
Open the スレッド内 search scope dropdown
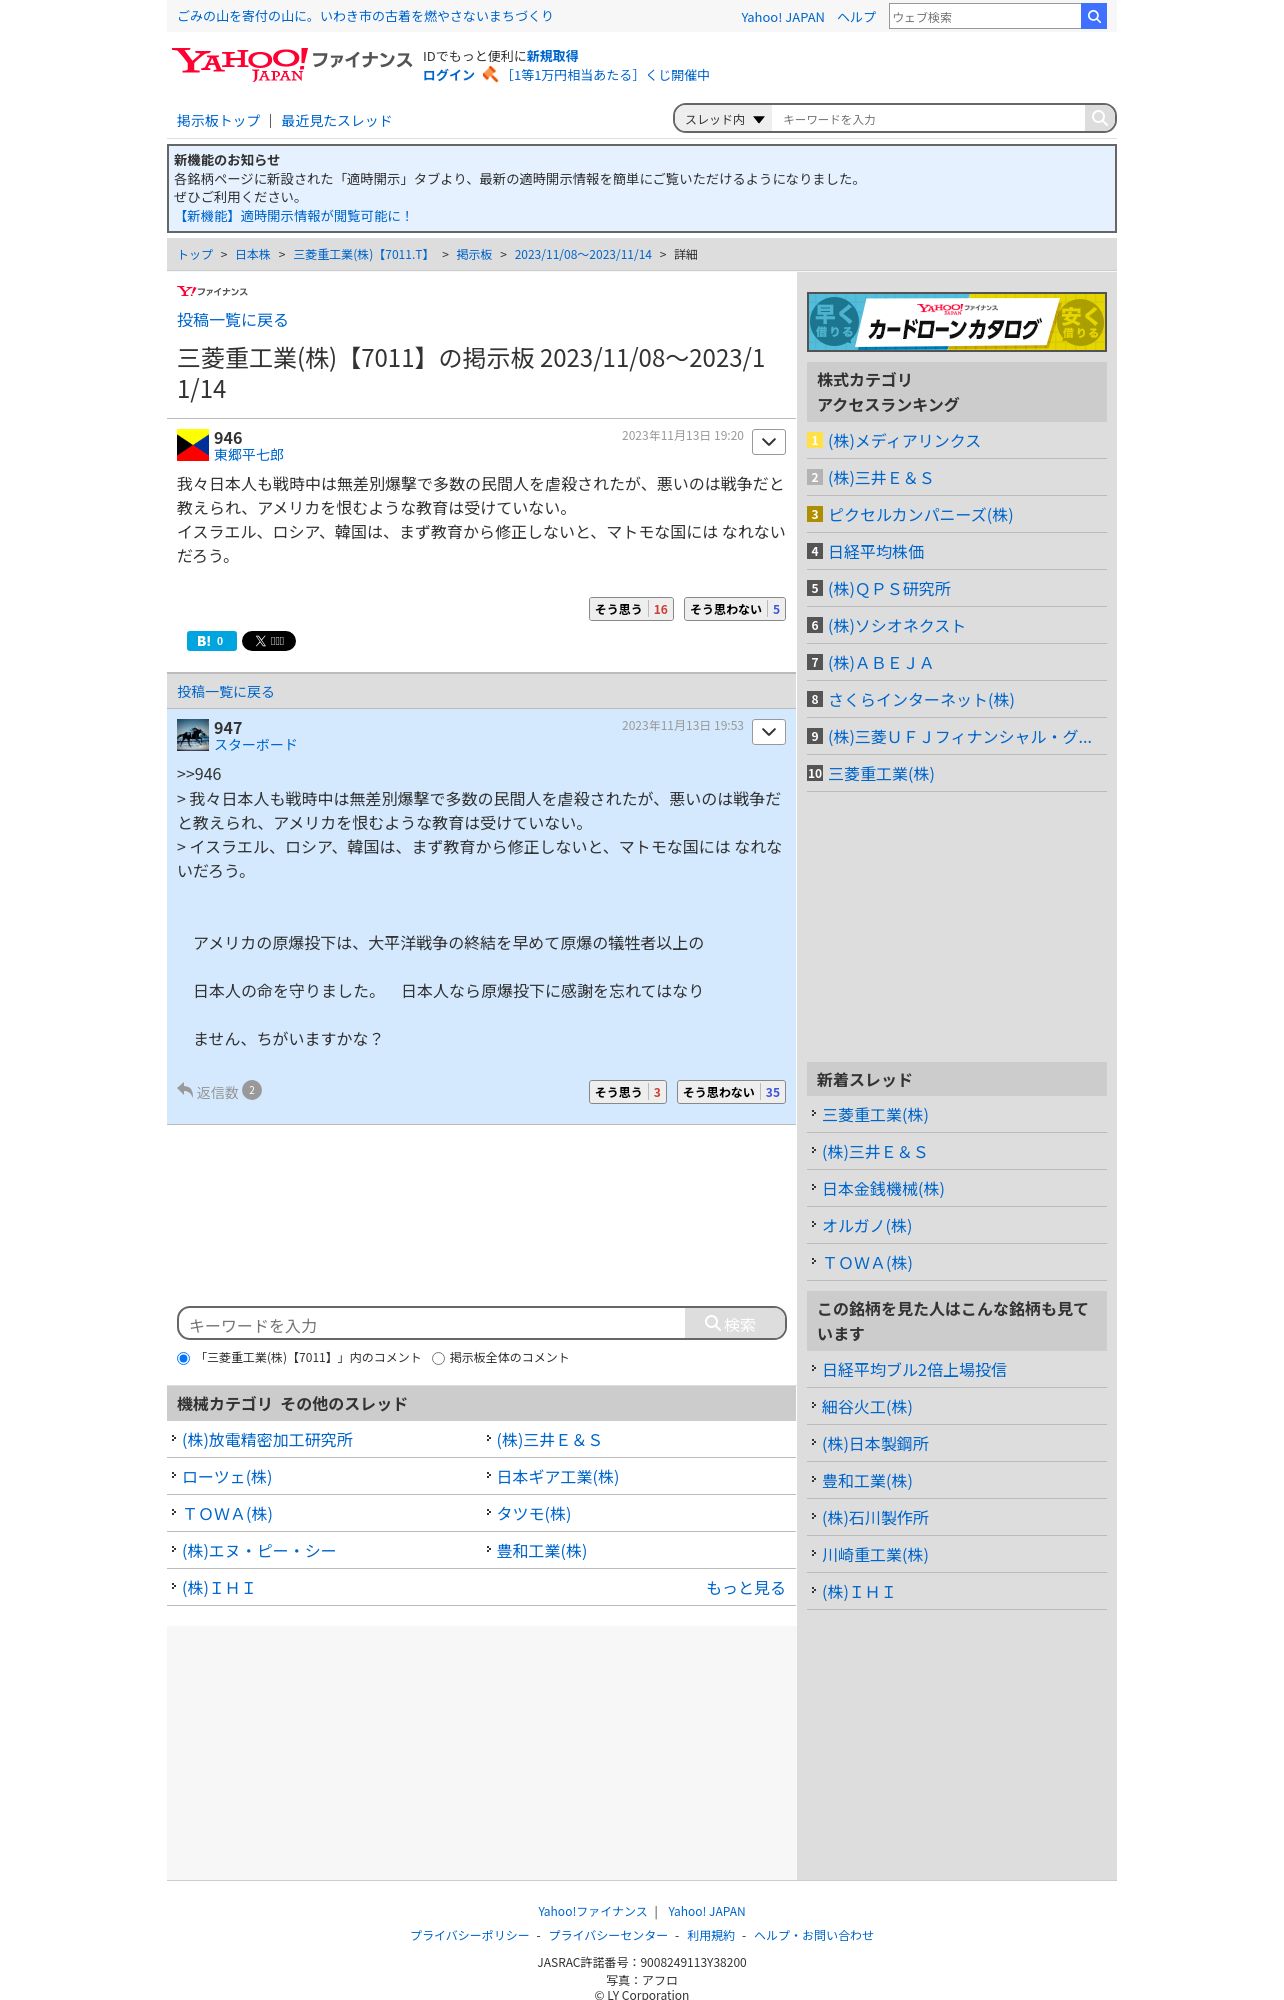point(724,119)
